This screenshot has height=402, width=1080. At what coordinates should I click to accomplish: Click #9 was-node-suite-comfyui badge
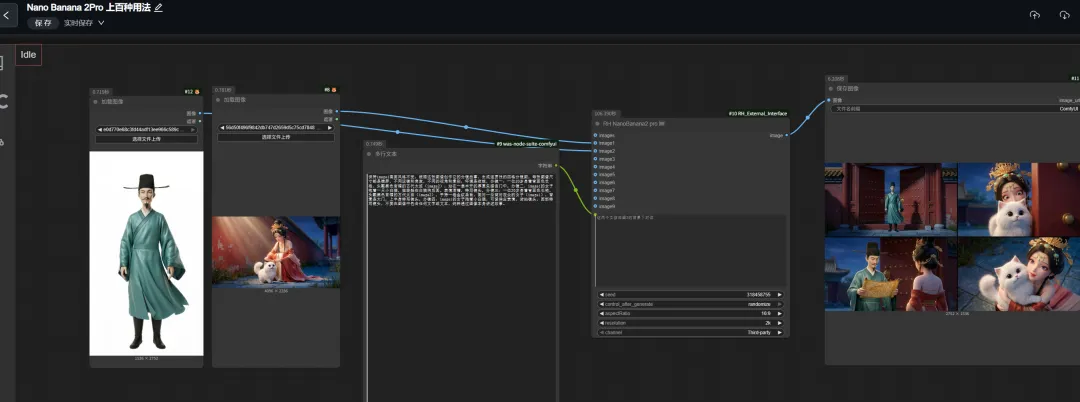(526, 144)
